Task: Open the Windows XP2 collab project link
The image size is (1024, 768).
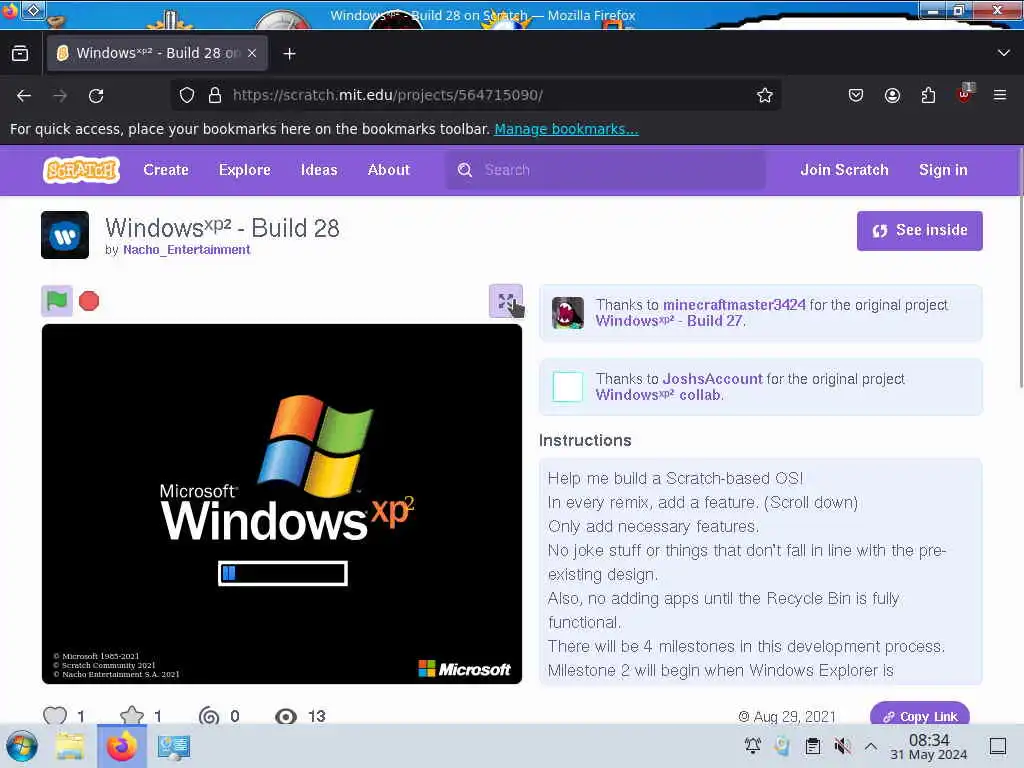Action: 658,395
